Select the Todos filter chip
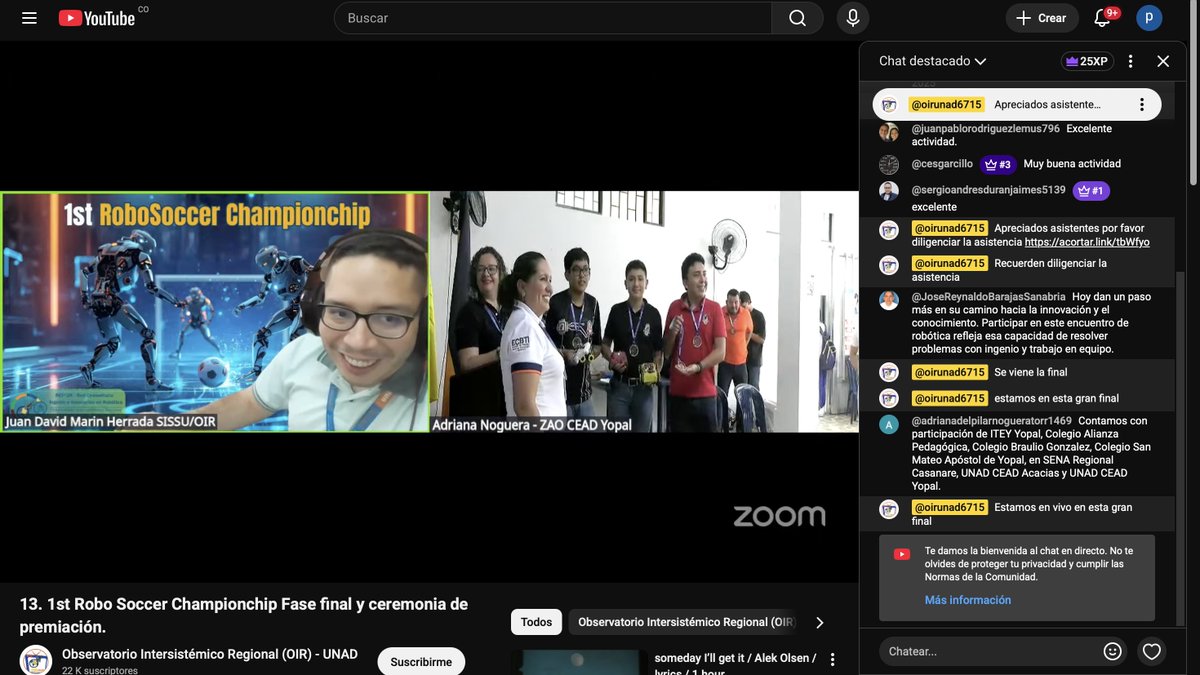 [536, 622]
